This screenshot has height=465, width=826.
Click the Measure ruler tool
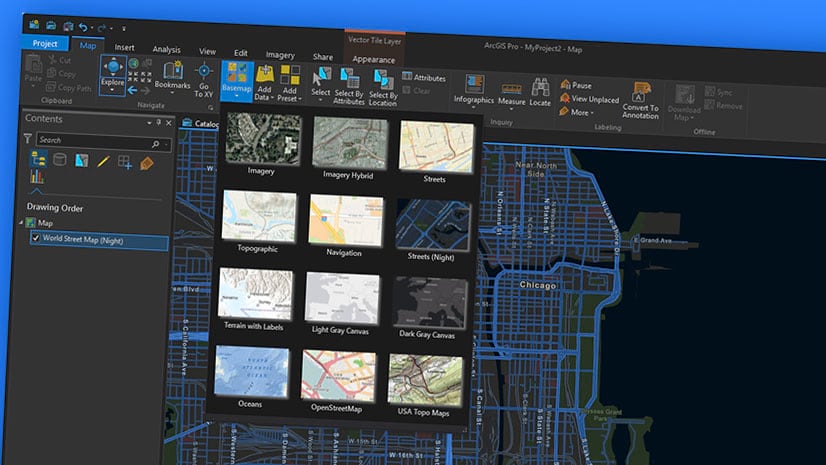point(512,93)
